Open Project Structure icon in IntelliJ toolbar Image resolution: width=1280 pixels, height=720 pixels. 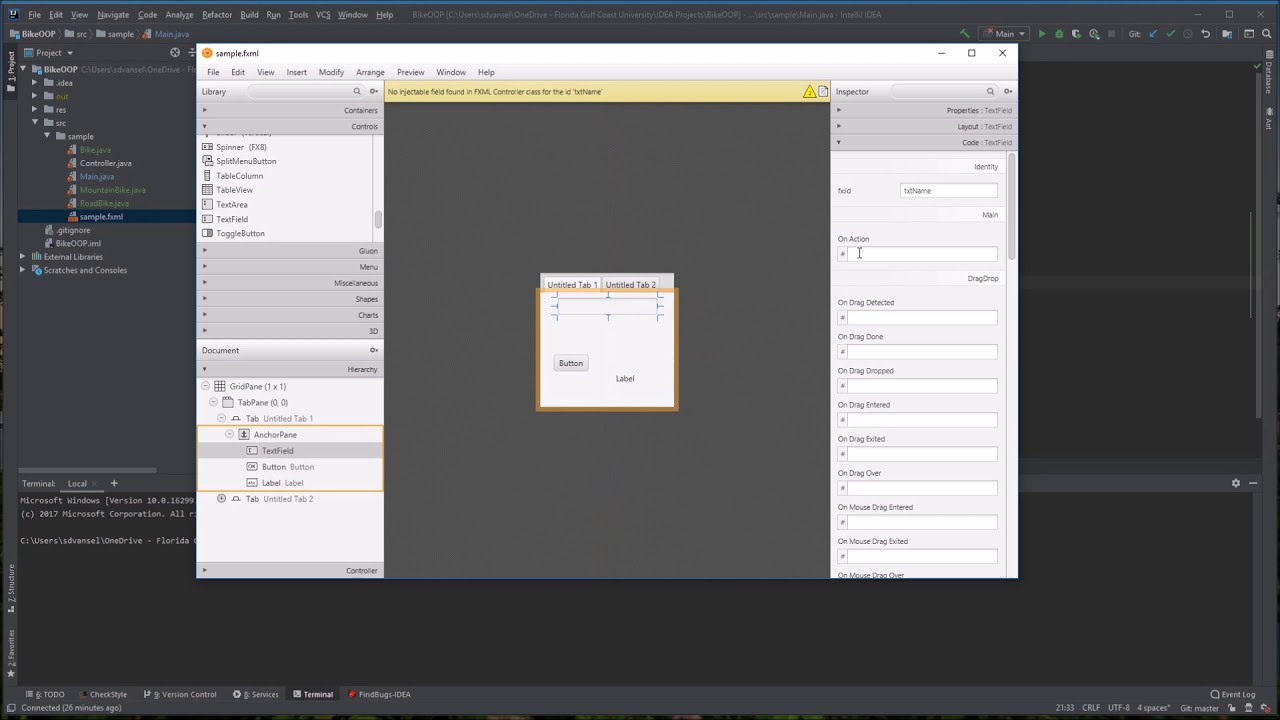(1227, 34)
